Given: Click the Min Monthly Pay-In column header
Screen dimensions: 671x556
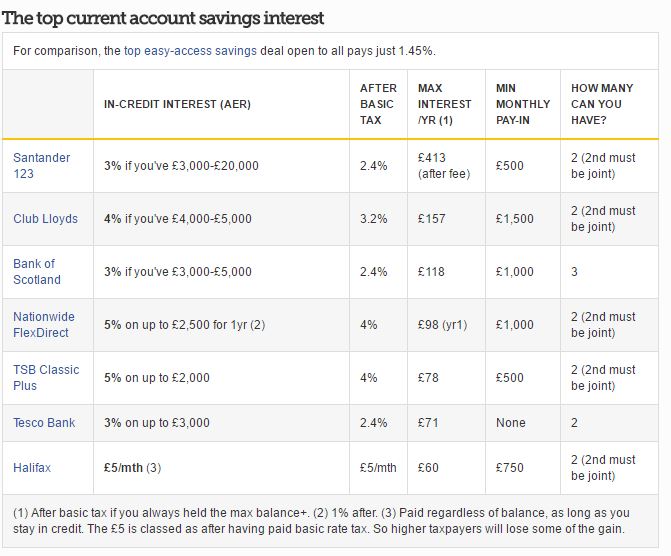Looking at the screenshot, I should 522,104.
